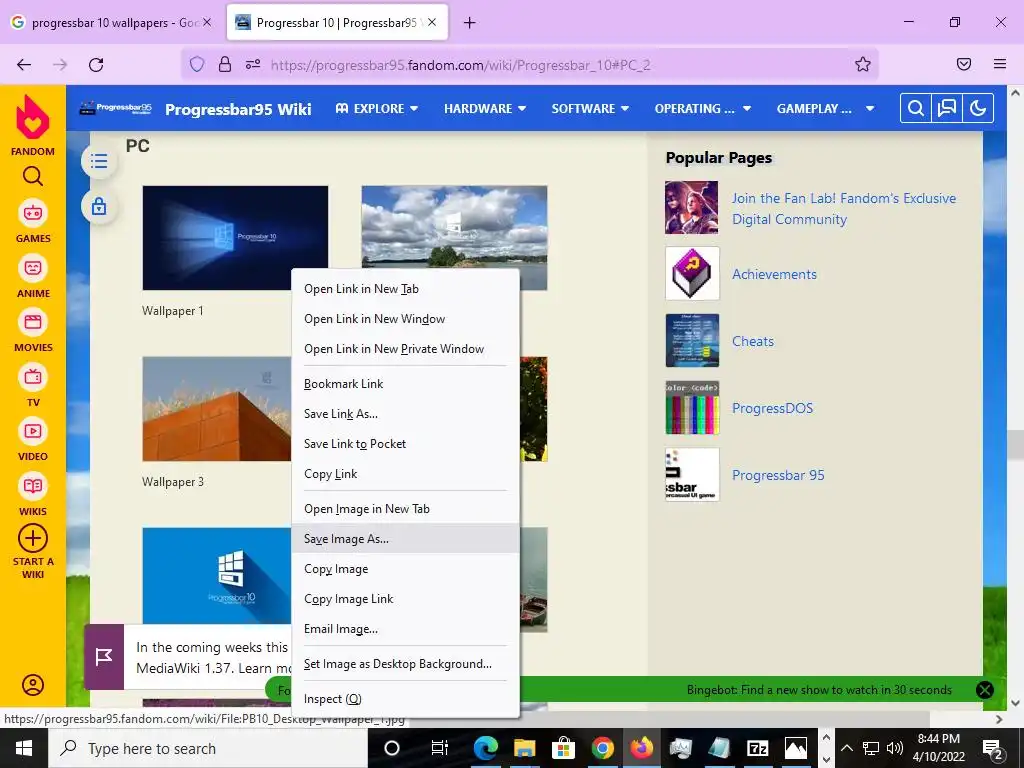The width and height of the screenshot is (1024, 768).
Task: Open Fandom sidebar search magnifier
Action: point(33,176)
